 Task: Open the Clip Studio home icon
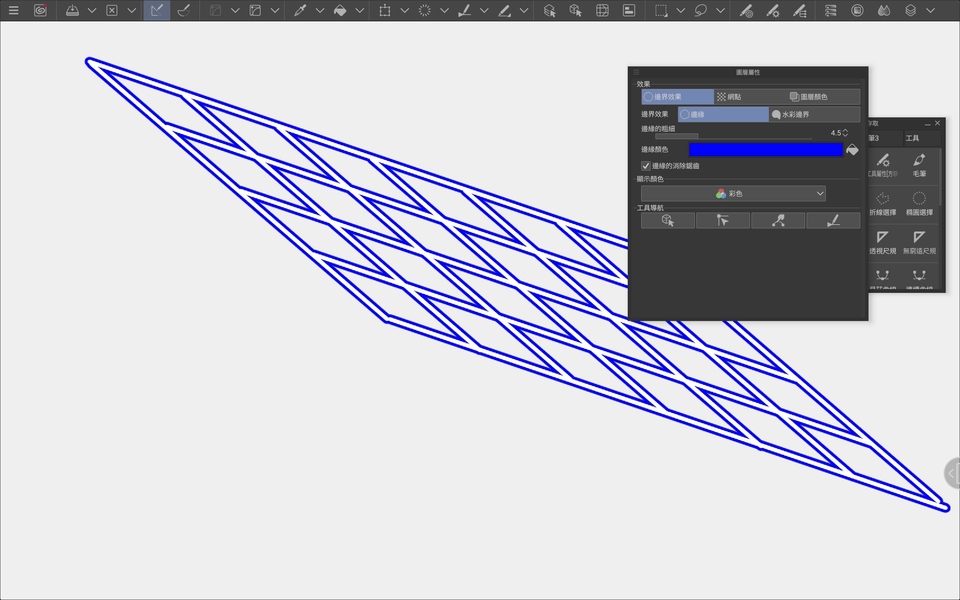[40, 10]
